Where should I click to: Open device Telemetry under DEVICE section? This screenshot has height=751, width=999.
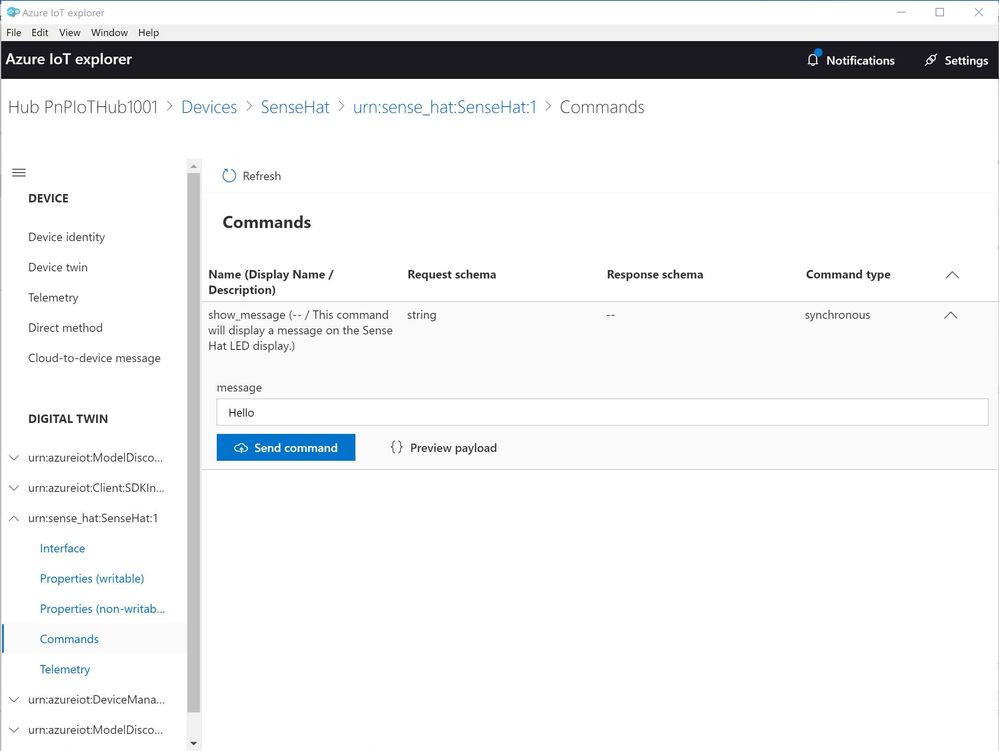[x=53, y=297]
